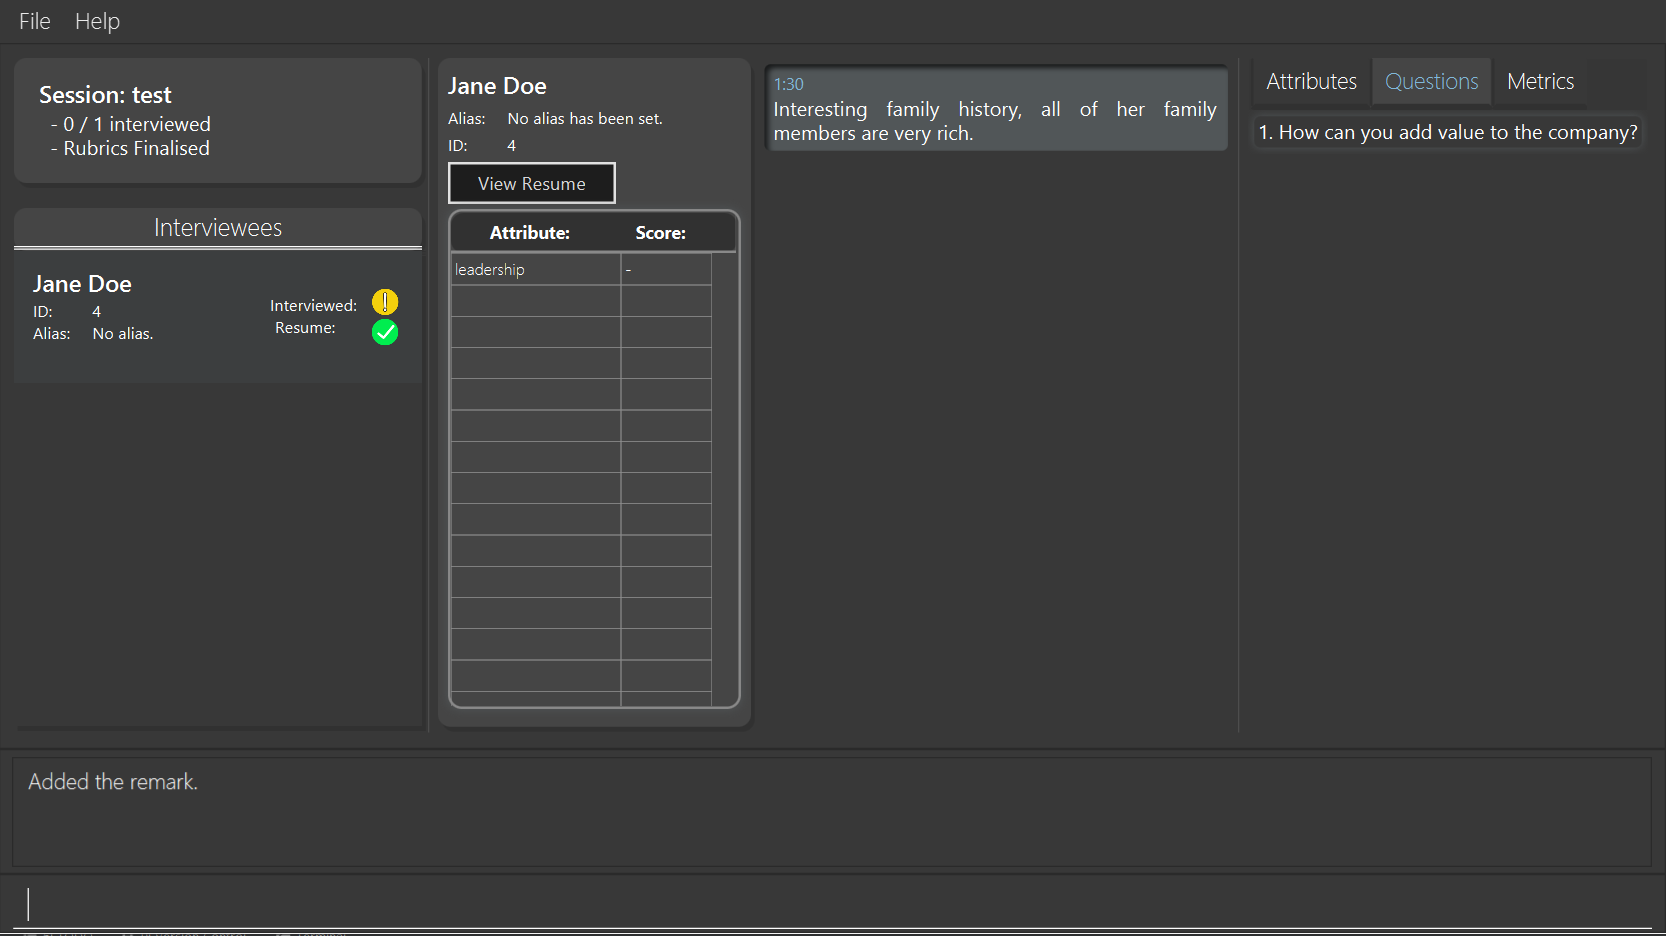Click the Jane Doe detail heading
The height and width of the screenshot is (936, 1666).
click(497, 86)
